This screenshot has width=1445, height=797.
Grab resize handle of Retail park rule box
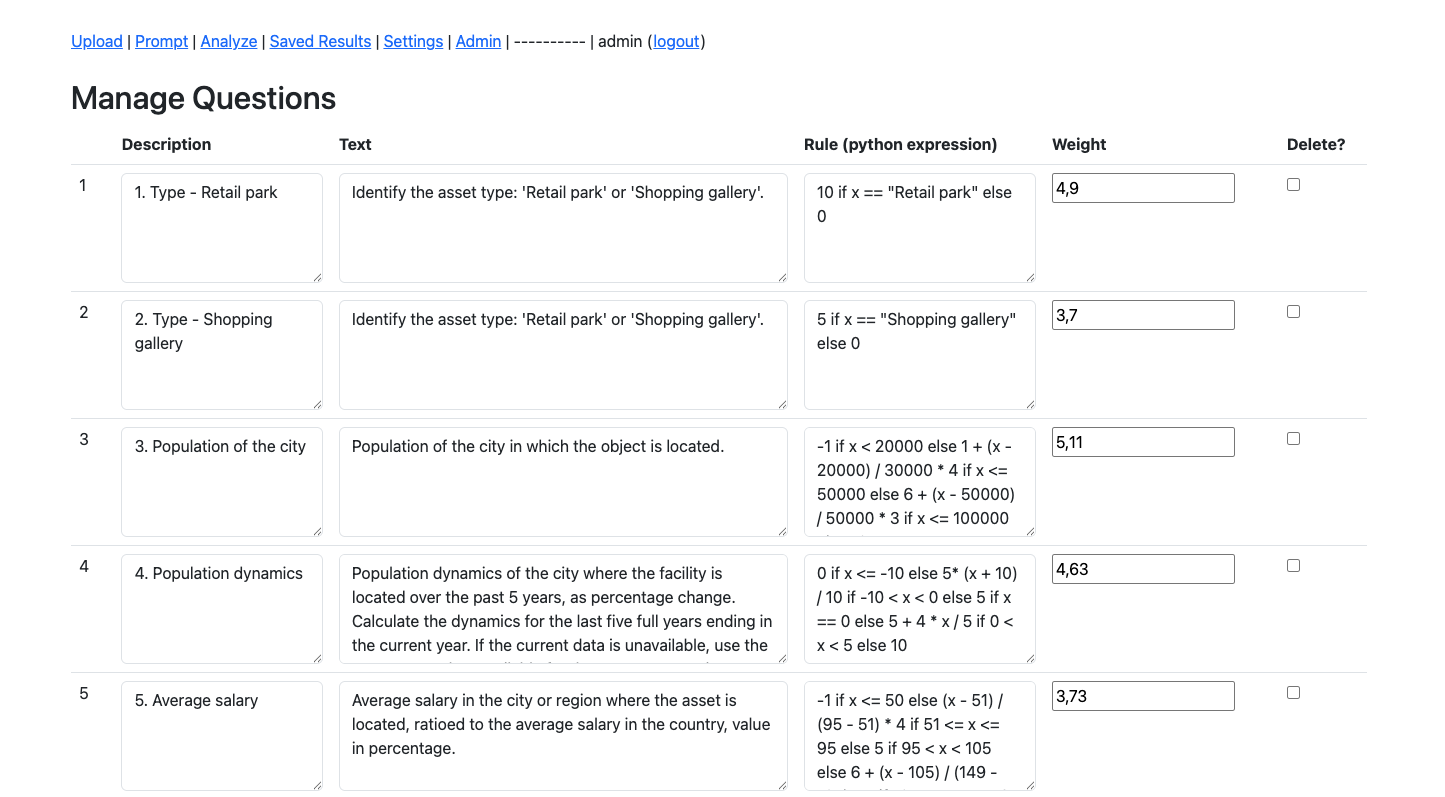pos(1030,277)
